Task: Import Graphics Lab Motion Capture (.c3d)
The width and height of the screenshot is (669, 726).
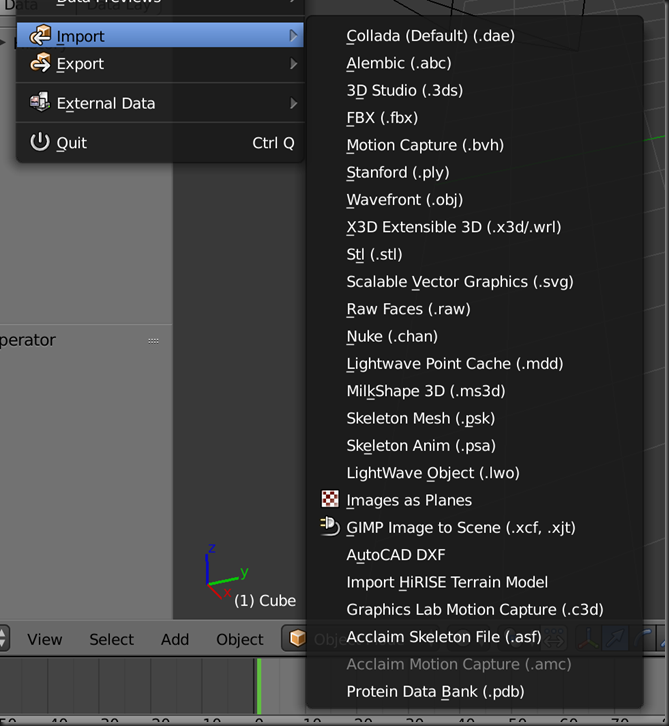Action: point(475,609)
